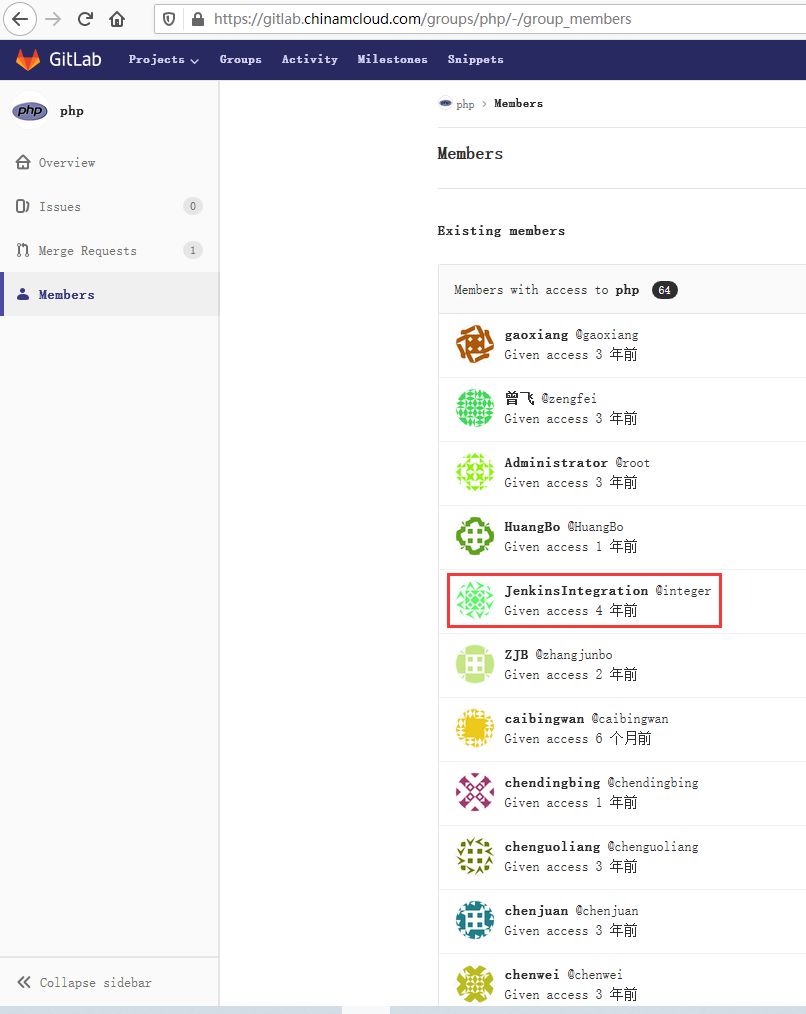Click the Issues sidebar icon
Viewport: 806px width, 1014px height.
tap(23, 206)
